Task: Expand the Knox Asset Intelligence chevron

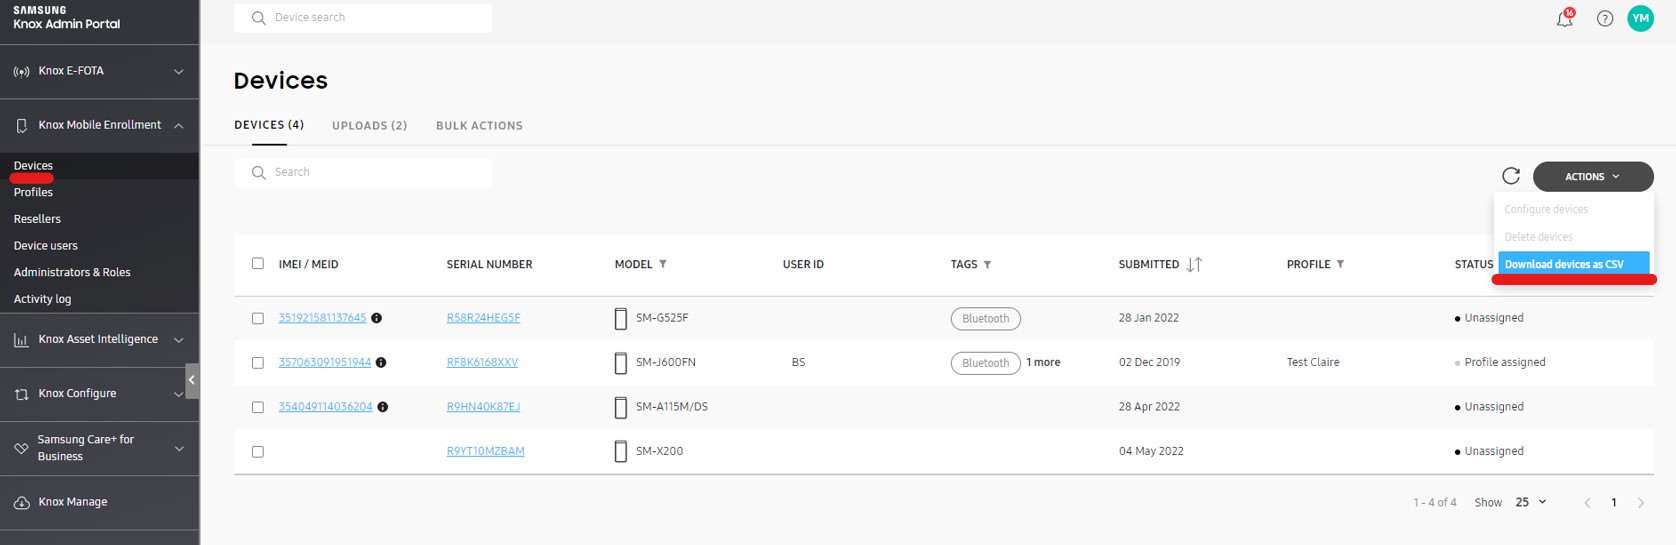Action: (179, 340)
